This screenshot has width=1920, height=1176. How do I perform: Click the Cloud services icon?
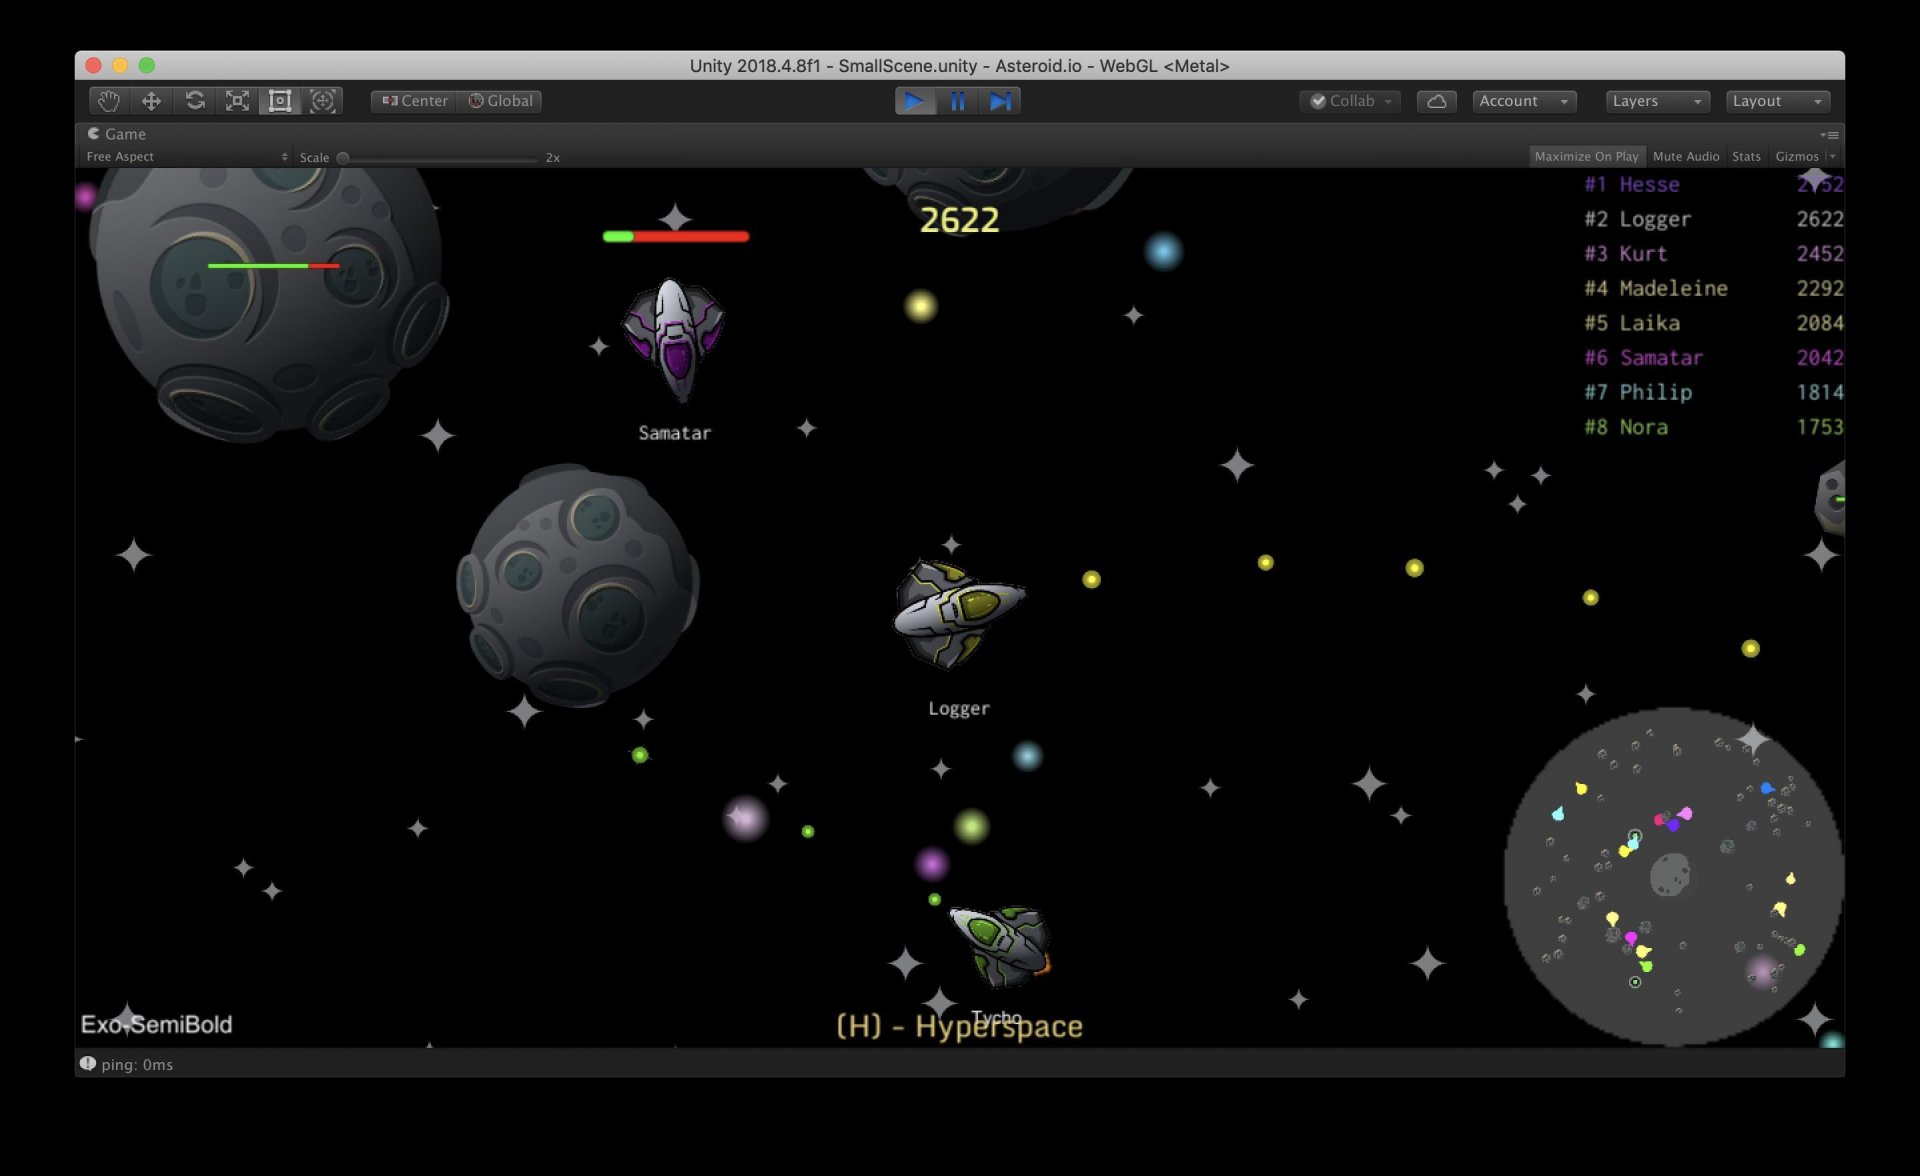tap(1436, 101)
